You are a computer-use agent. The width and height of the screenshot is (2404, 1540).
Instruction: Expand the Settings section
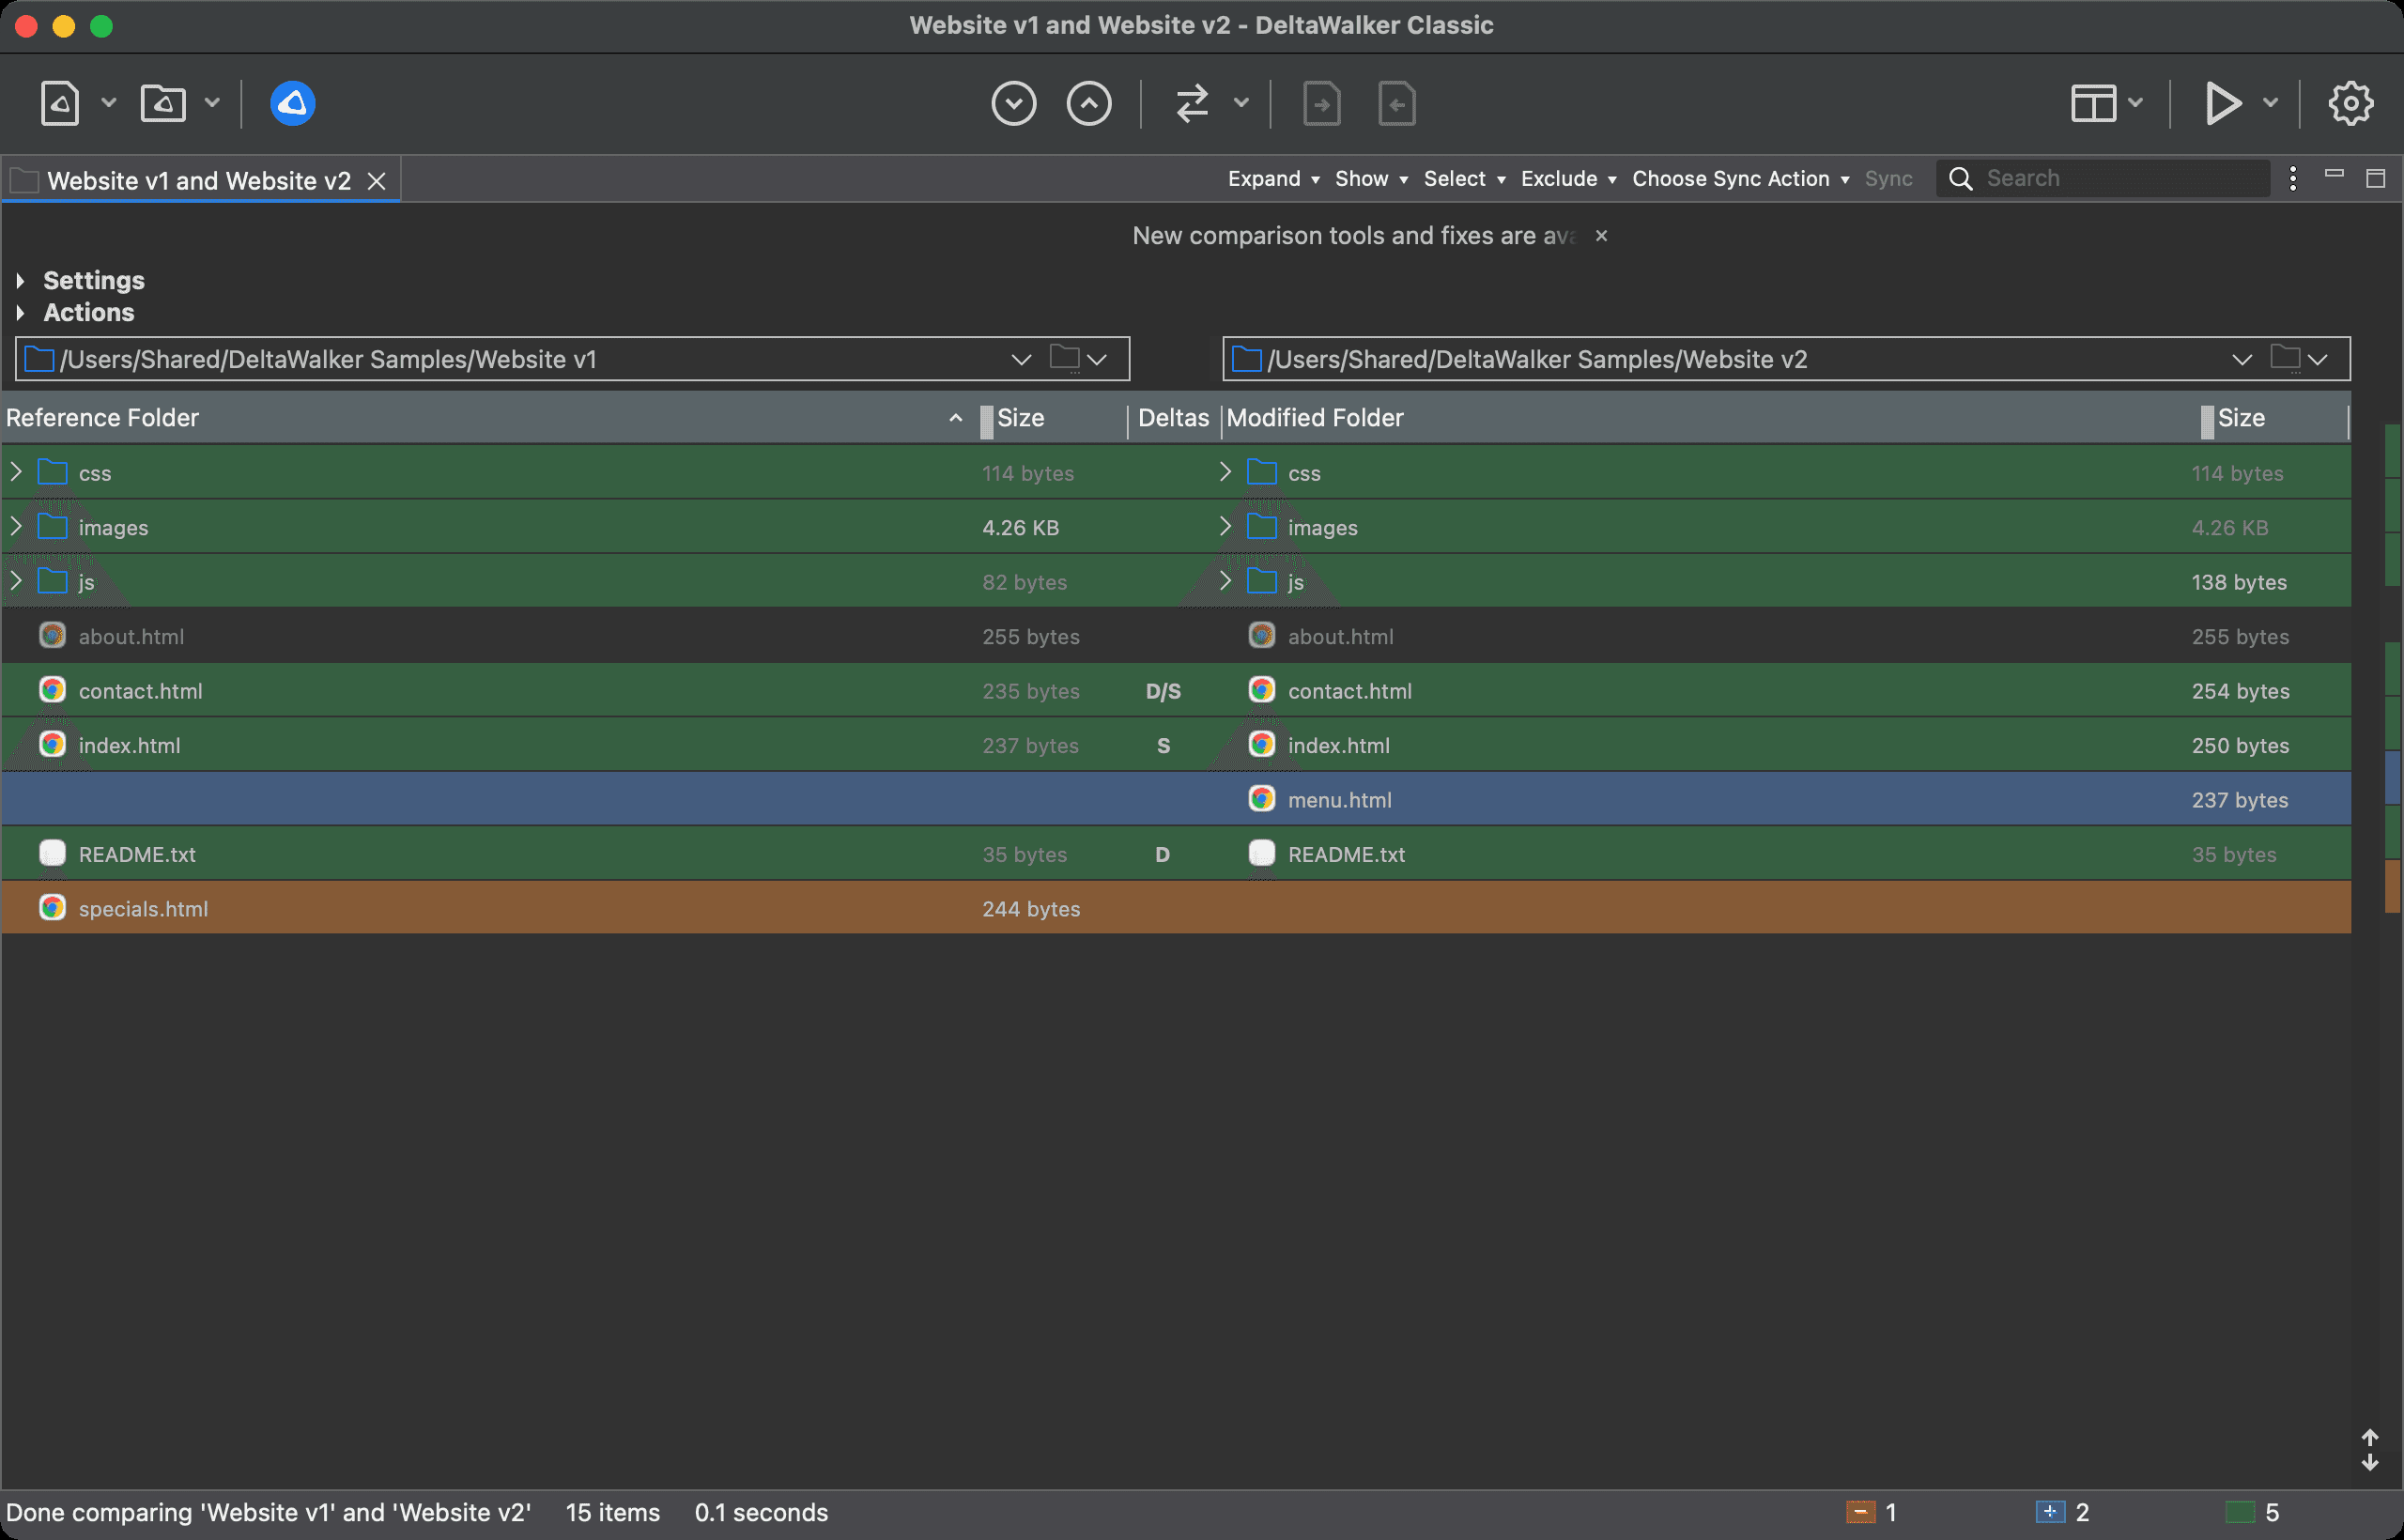pos(20,281)
